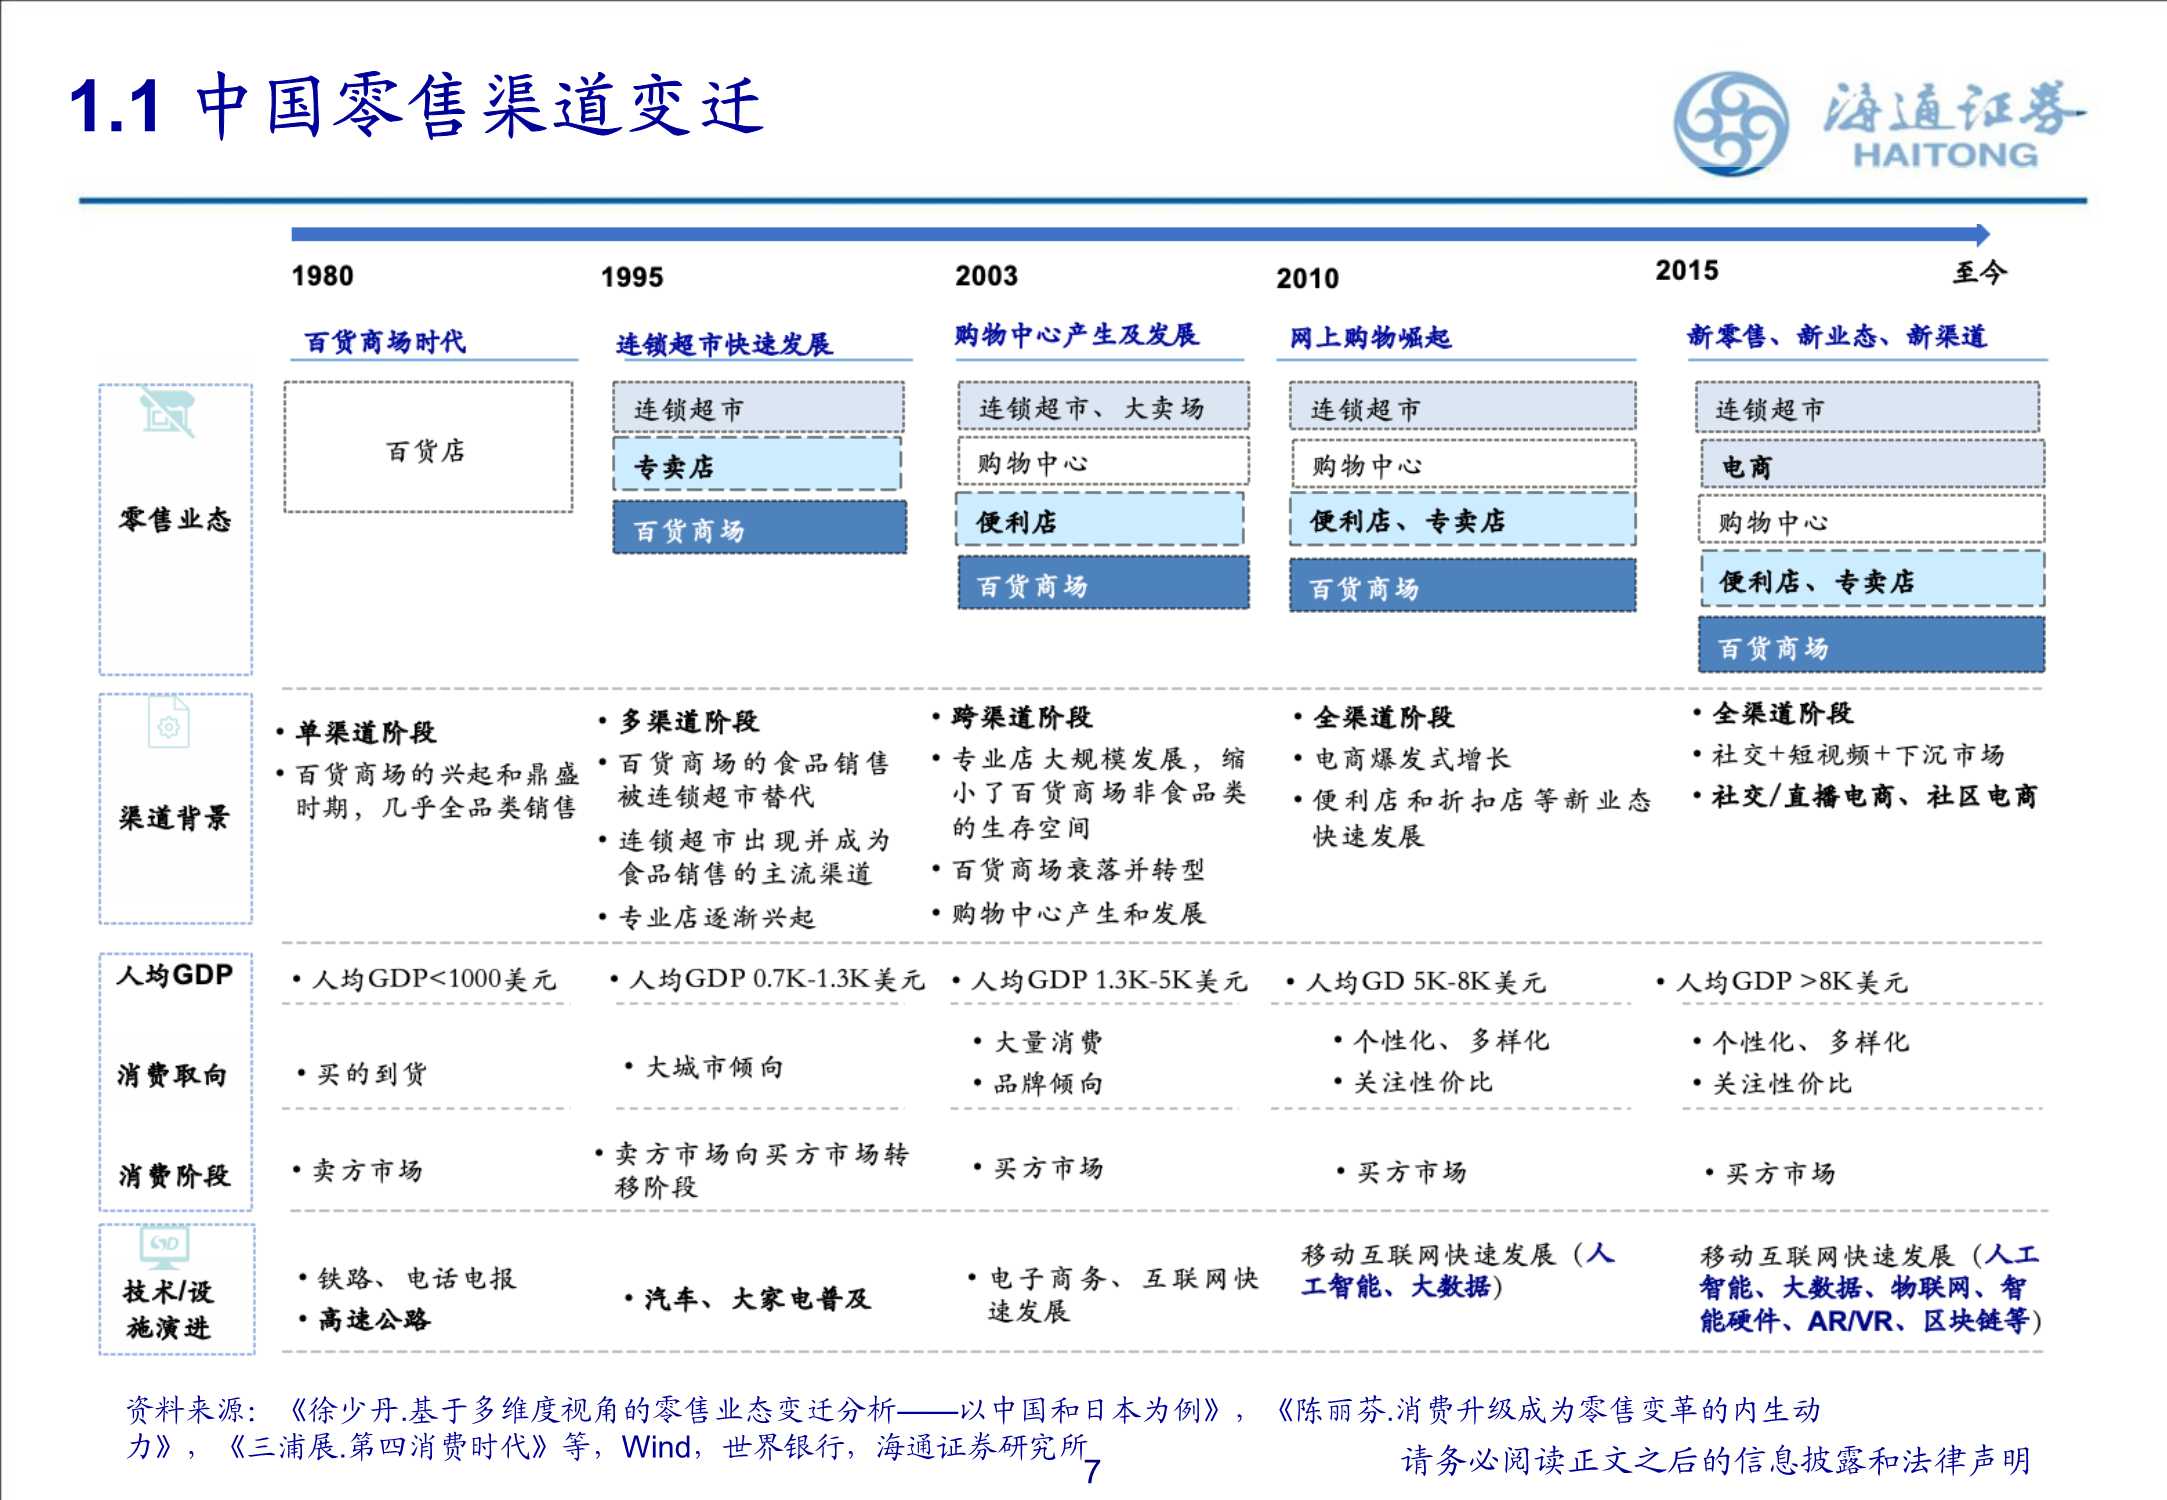The image size is (2167, 1500).
Task: Click the 单渠道阶段 bullet
Action: coord(357,732)
